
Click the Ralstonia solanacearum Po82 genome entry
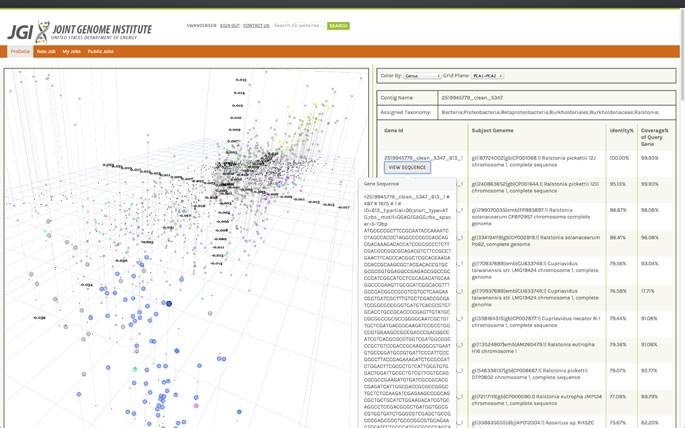(x=536, y=241)
